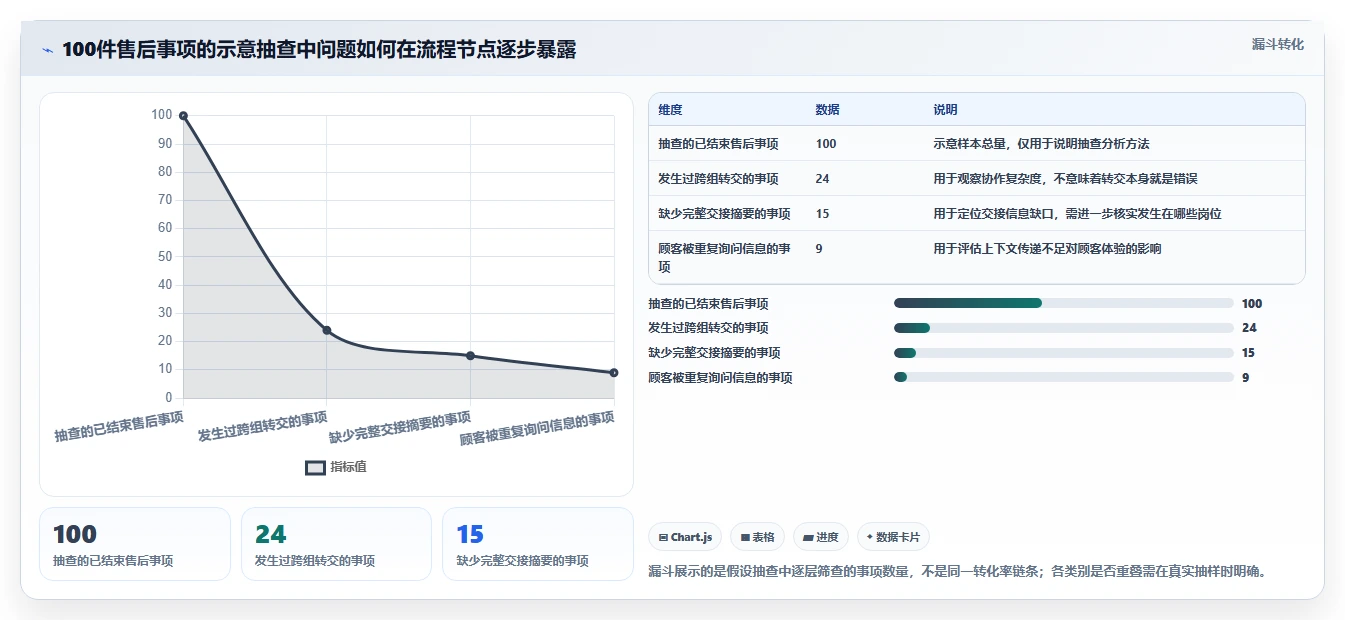Click x-axis label 缺少完整交接摘要的事项
The width and height of the screenshot is (1345, 620).
coord(400,428)
